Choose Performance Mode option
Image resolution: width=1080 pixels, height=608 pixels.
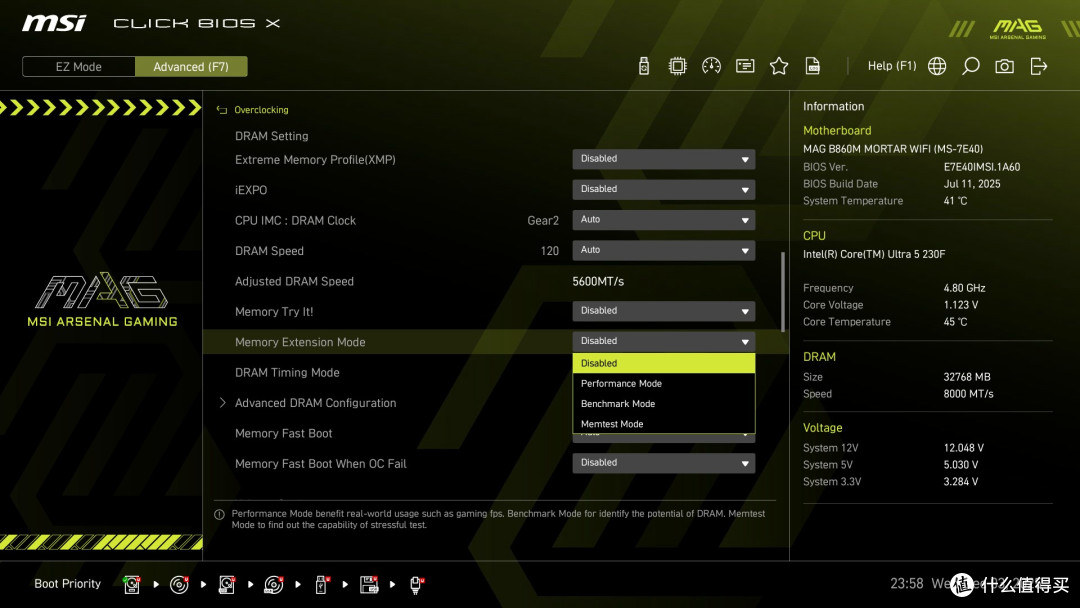click(663, 384)
